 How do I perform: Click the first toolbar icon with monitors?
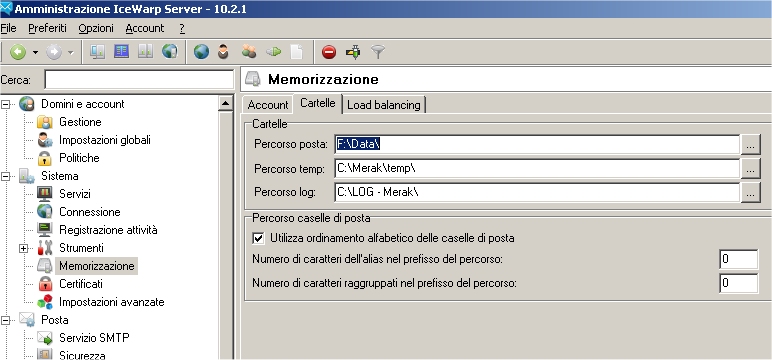[x=97, y=51]
